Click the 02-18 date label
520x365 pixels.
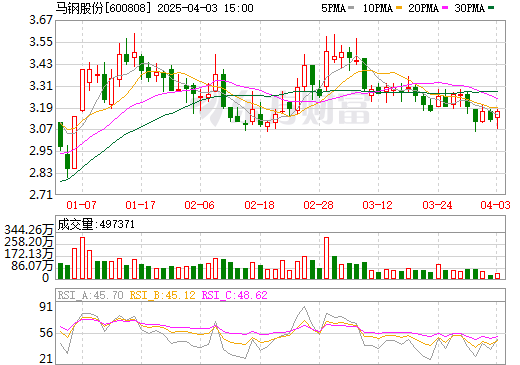259,205
